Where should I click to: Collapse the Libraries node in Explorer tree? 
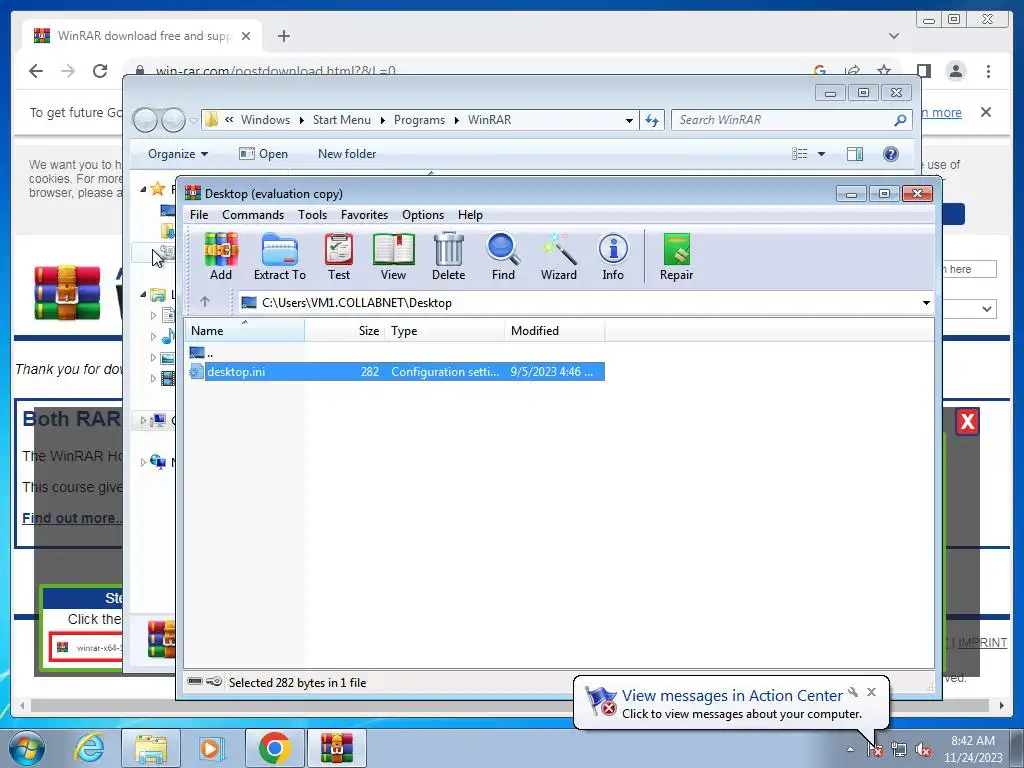click(x=143, y=295)
